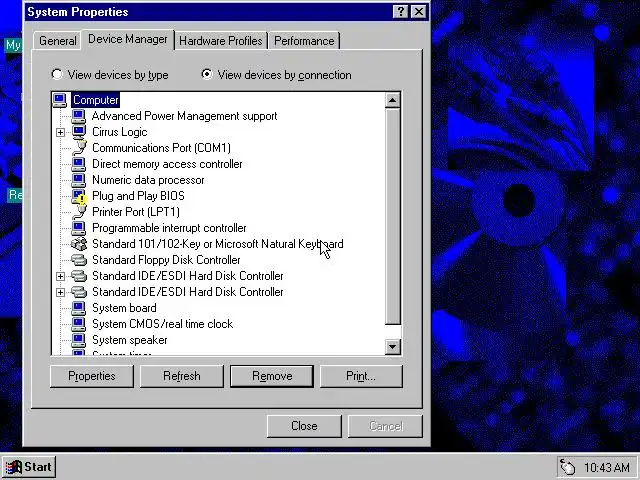
Task: Click the Refresh button
Action: click(x=182, y=376)
